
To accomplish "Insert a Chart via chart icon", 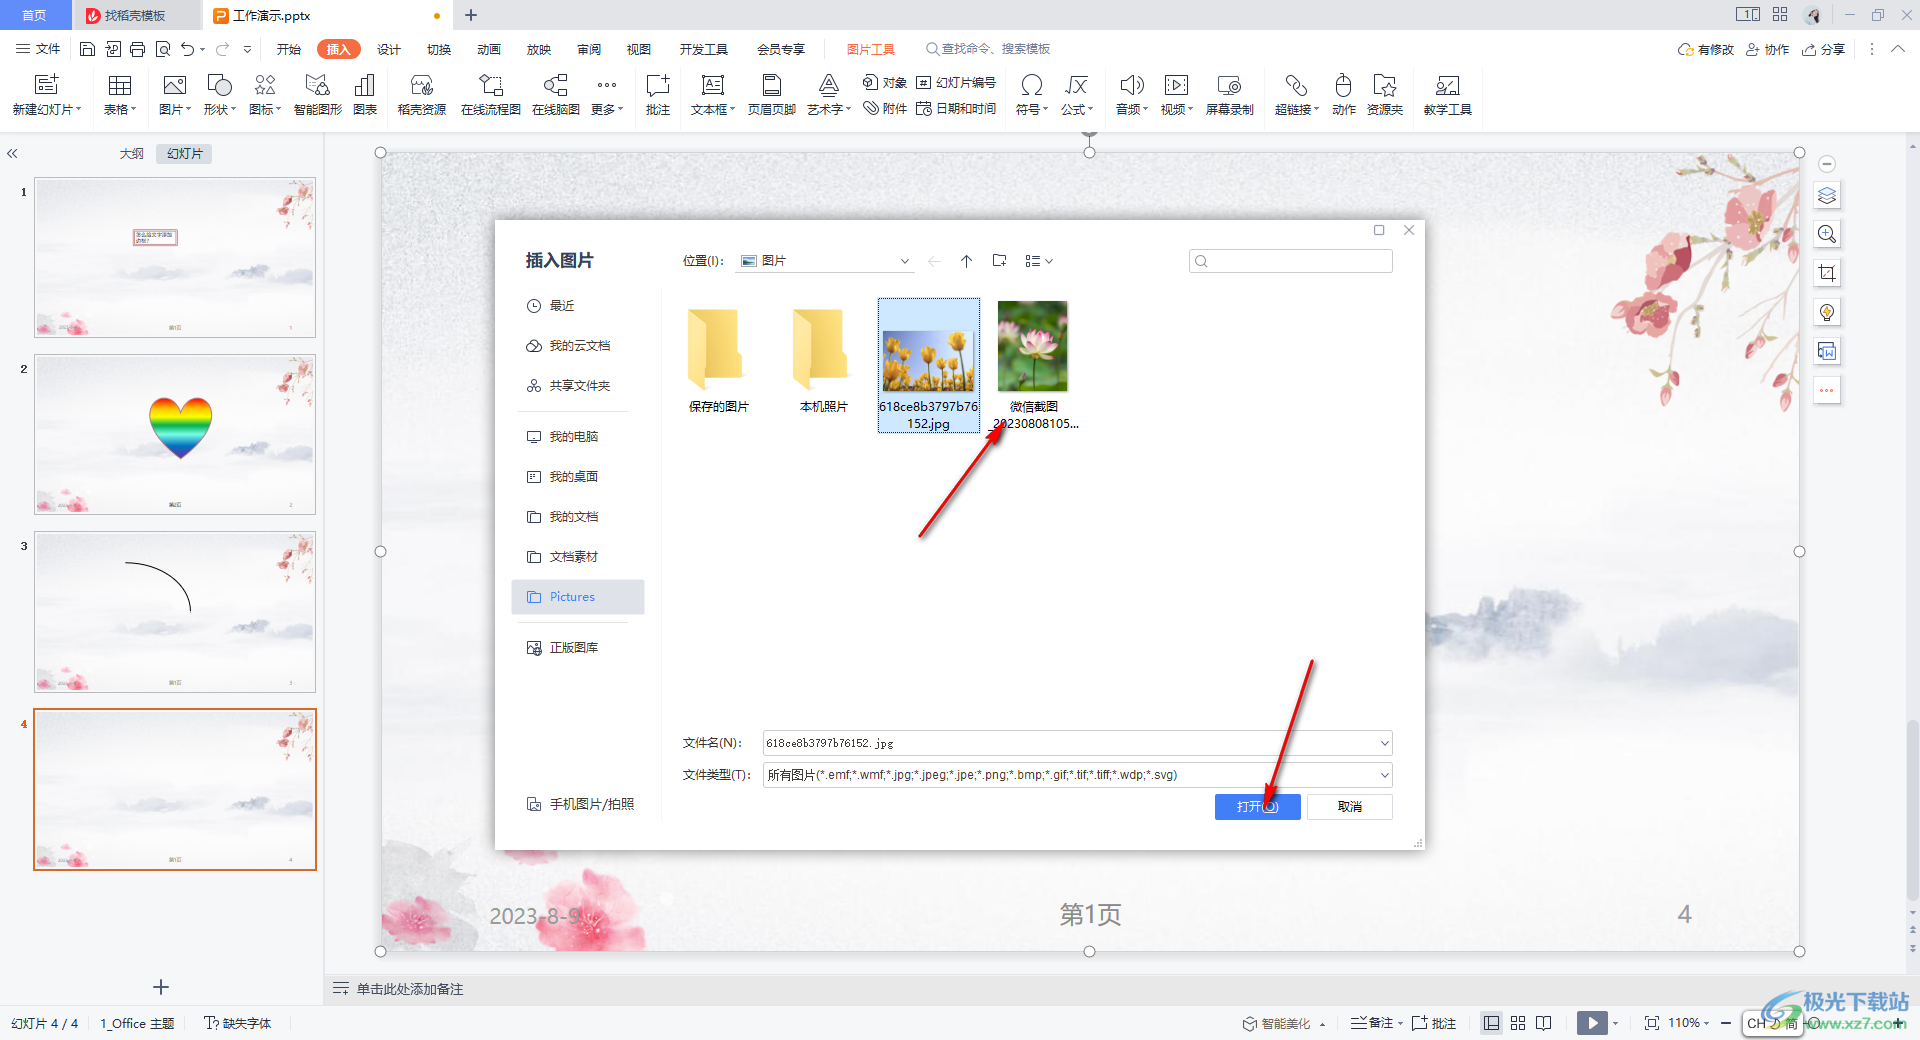I will (365, 85).
